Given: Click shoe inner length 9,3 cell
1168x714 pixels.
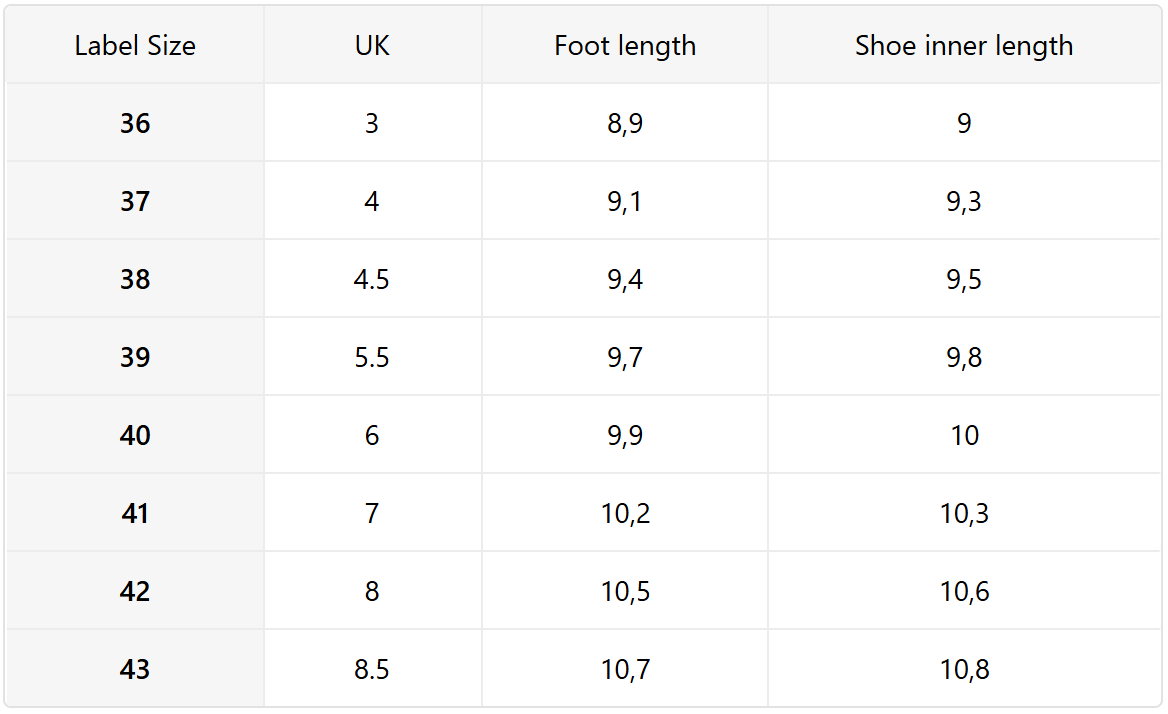Looking at the screenshot, I should click(x=964, y=202).
